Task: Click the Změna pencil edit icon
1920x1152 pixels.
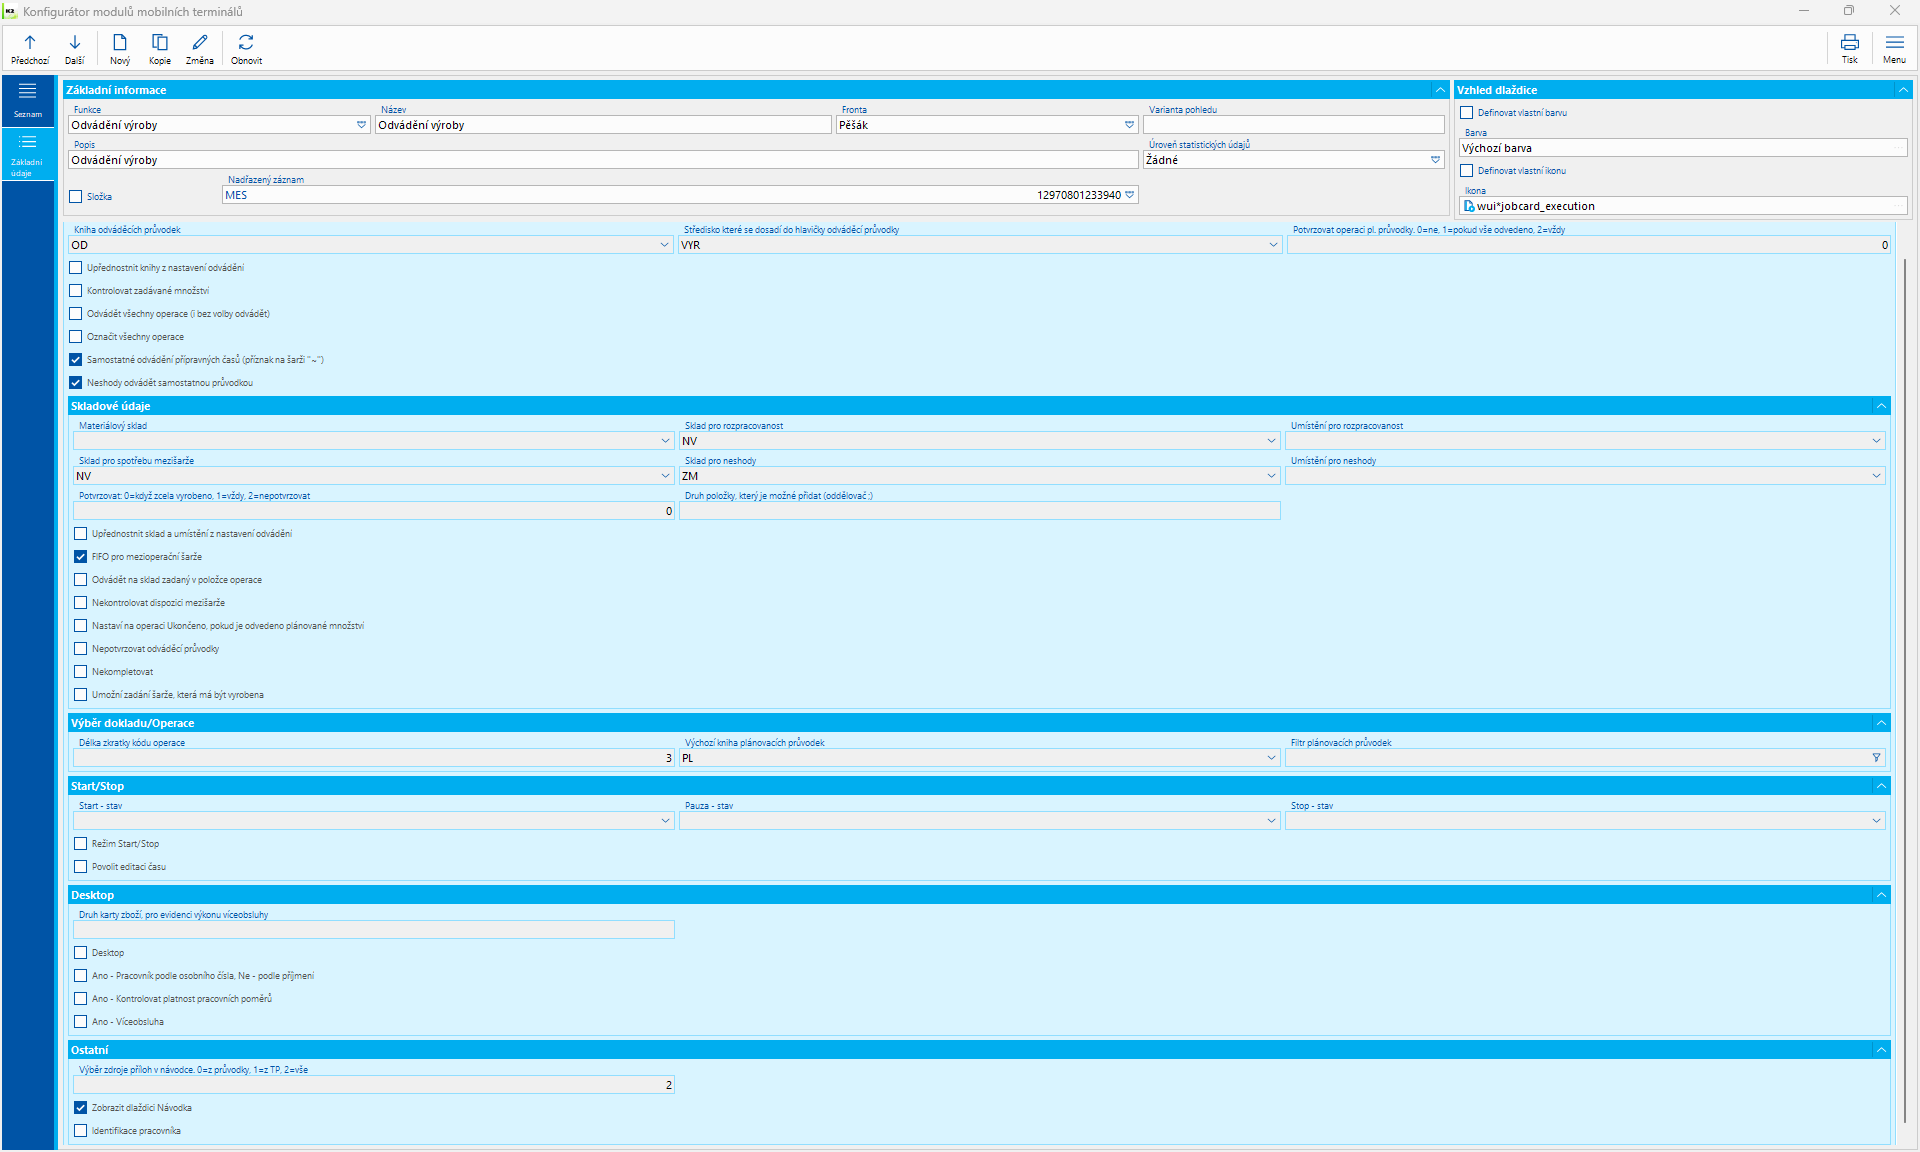Action: click(200, 43)
